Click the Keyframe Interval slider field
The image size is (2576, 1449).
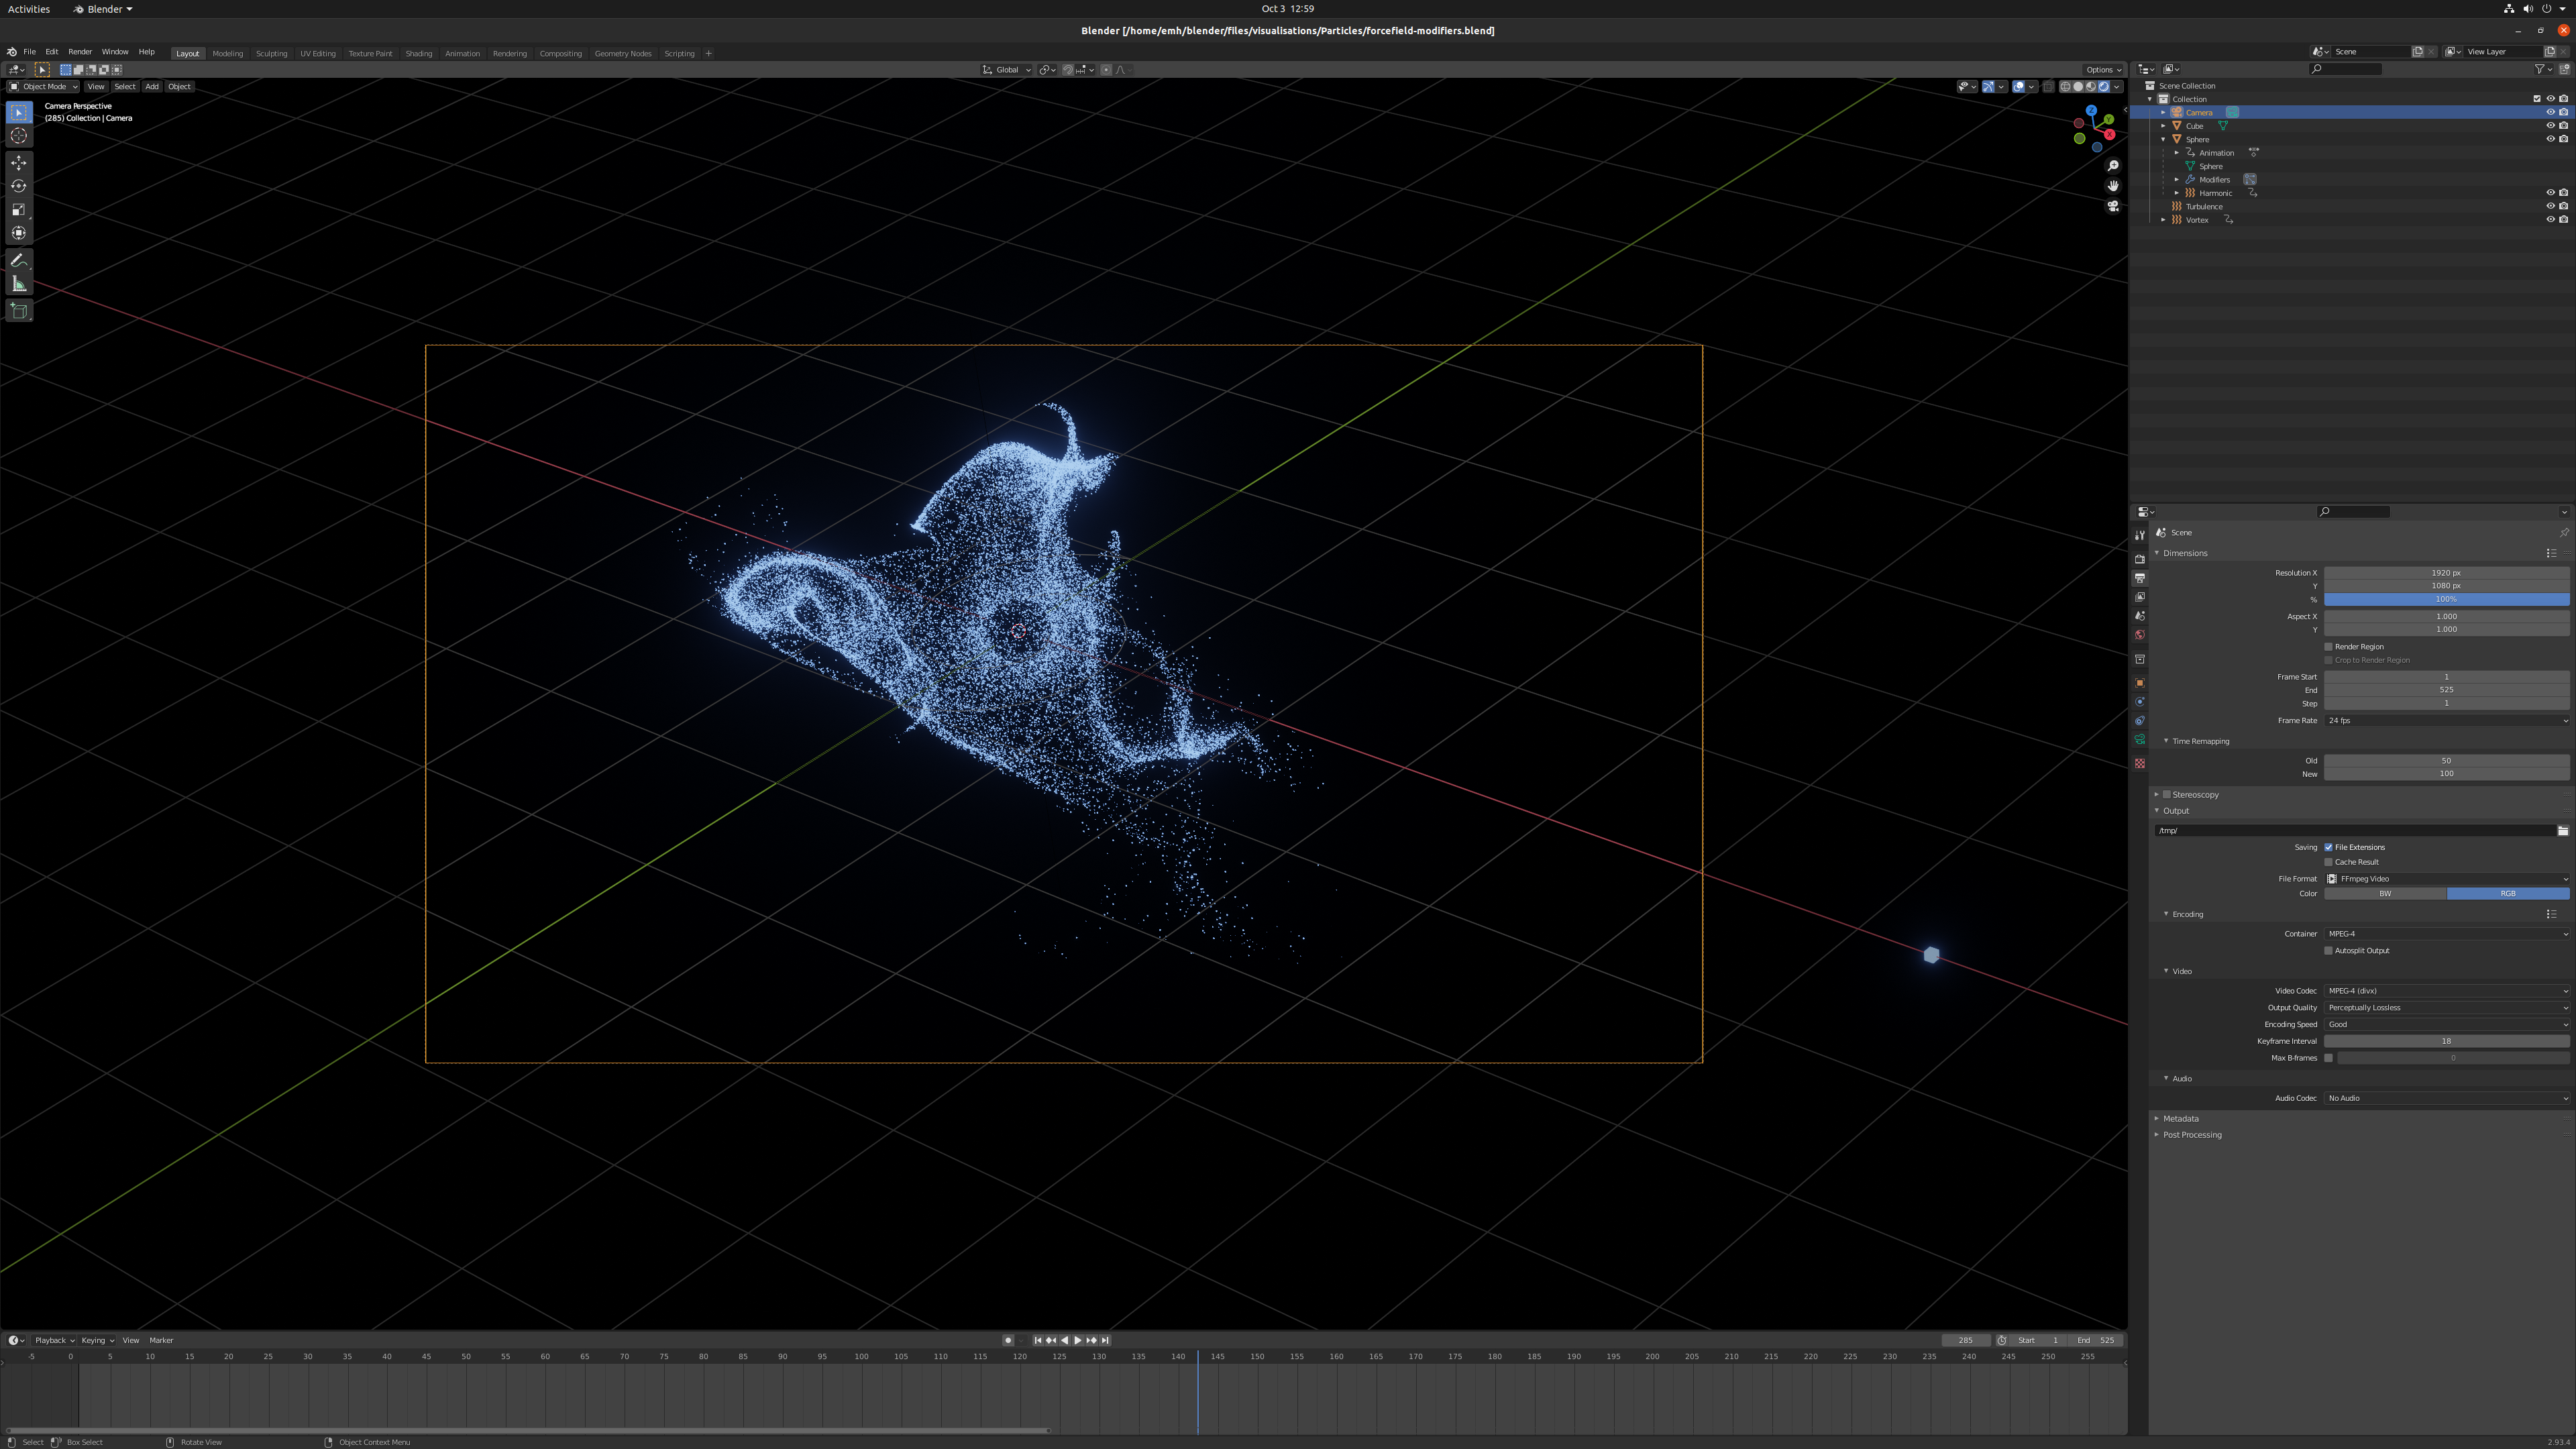(2446, 1042)
